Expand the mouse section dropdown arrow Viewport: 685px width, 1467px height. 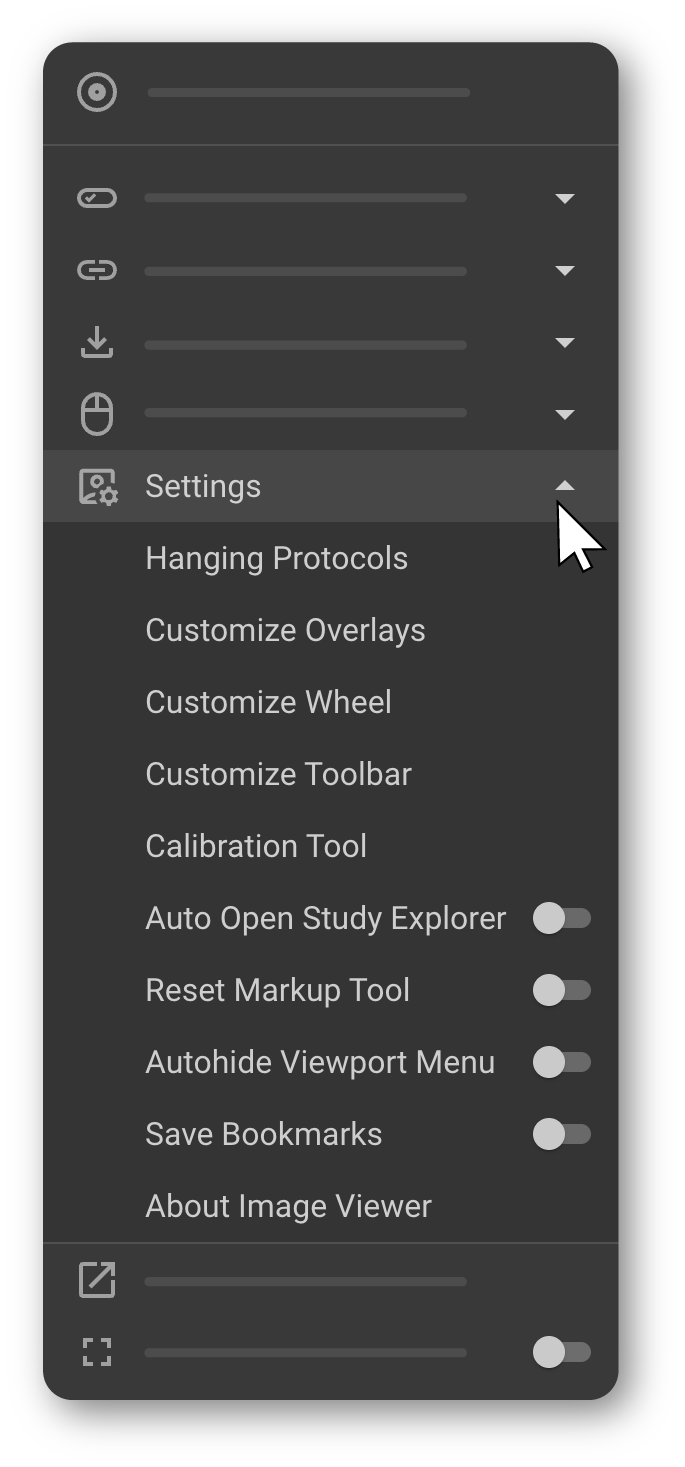565,414
